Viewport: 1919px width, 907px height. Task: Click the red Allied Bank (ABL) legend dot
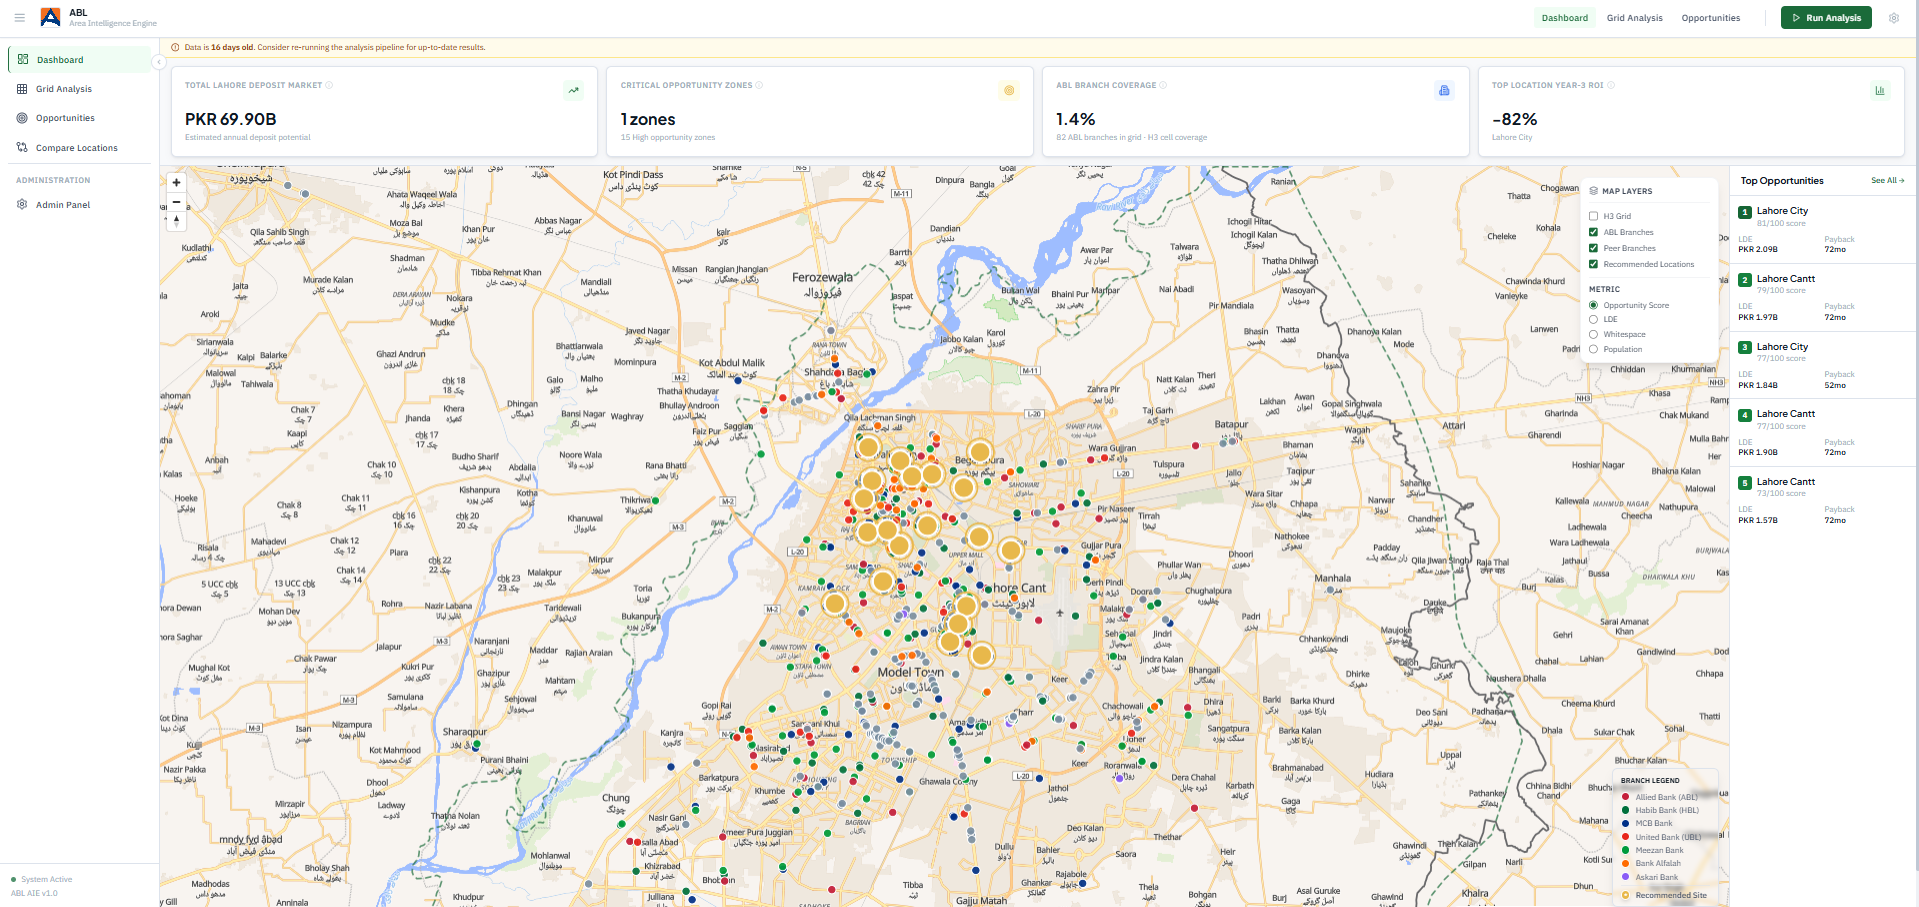pos(1625,797)
